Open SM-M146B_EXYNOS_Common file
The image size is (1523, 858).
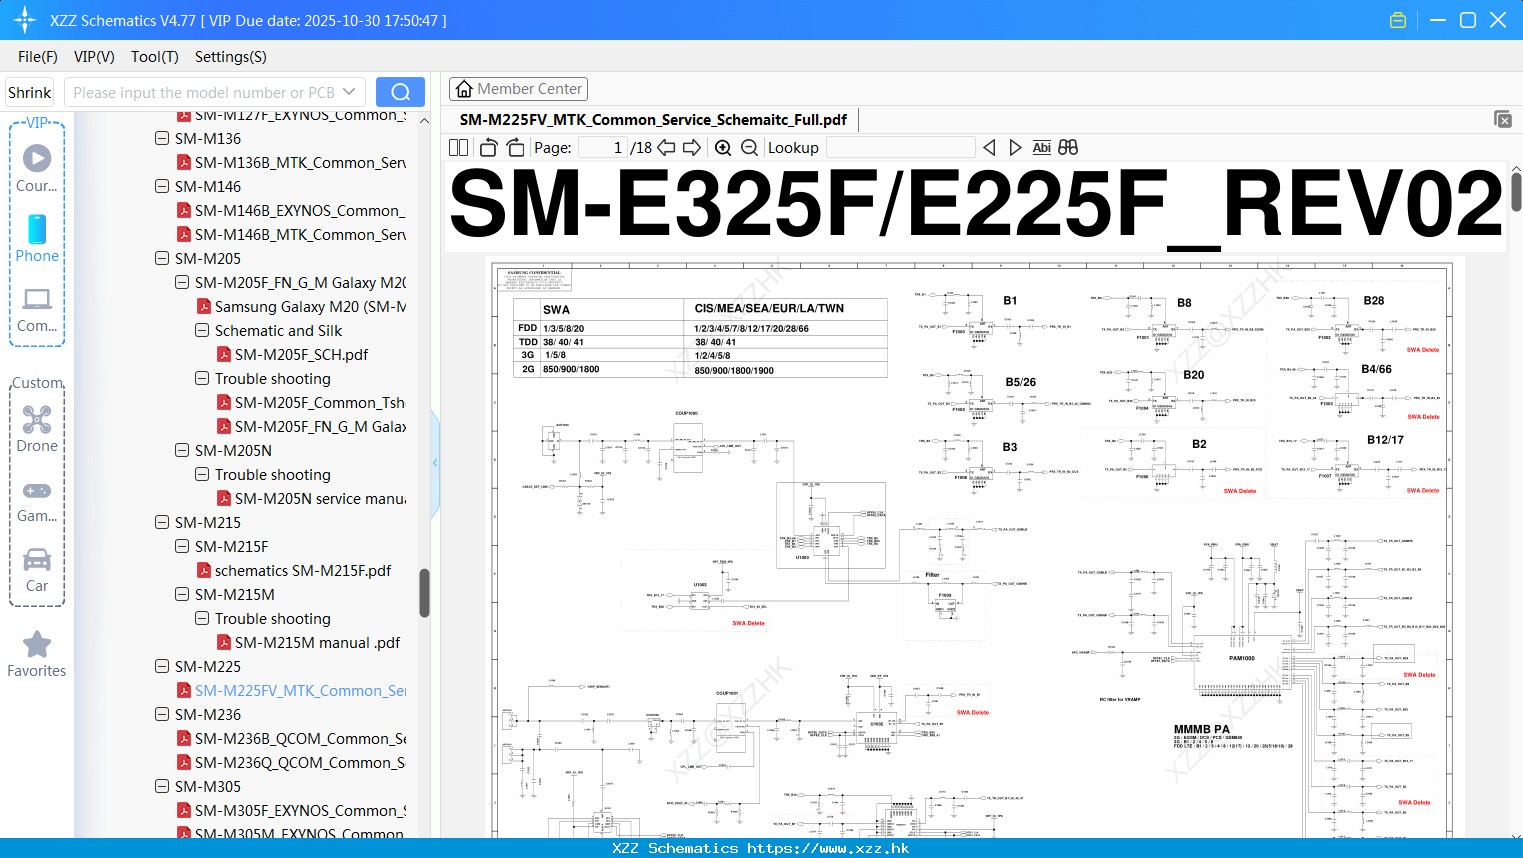300,210
